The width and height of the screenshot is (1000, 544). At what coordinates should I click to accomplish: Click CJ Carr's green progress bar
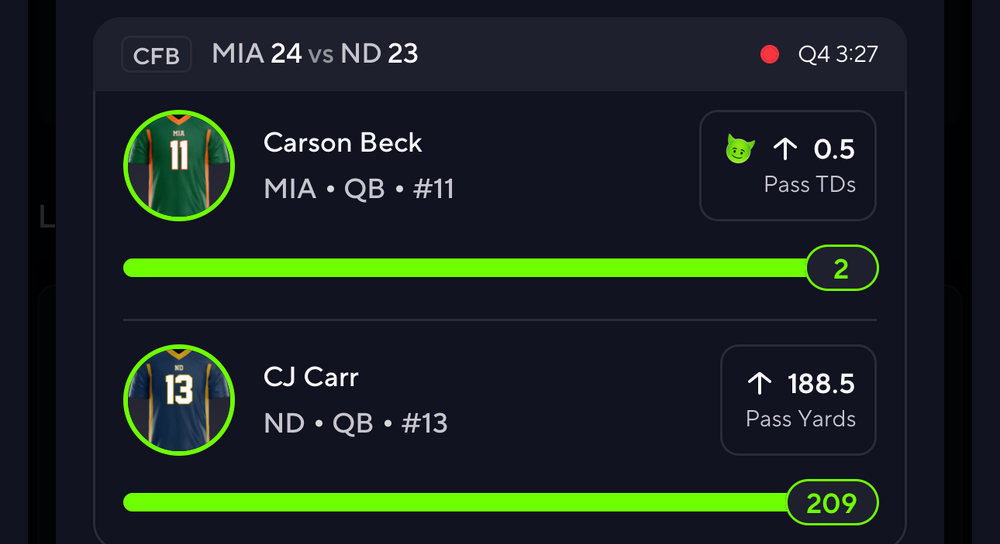pyautogui.click(x=455, y=502)
